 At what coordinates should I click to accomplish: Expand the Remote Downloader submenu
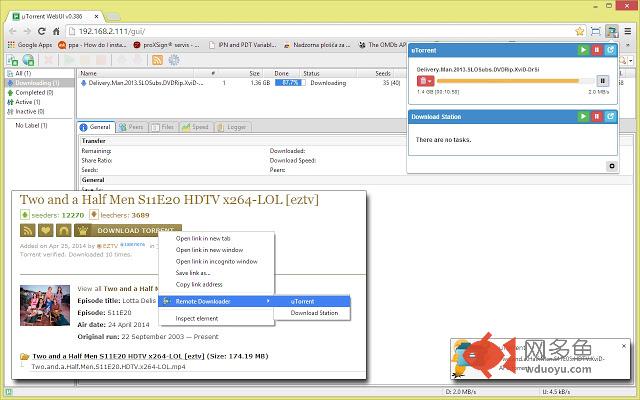(x=216, y=301)
